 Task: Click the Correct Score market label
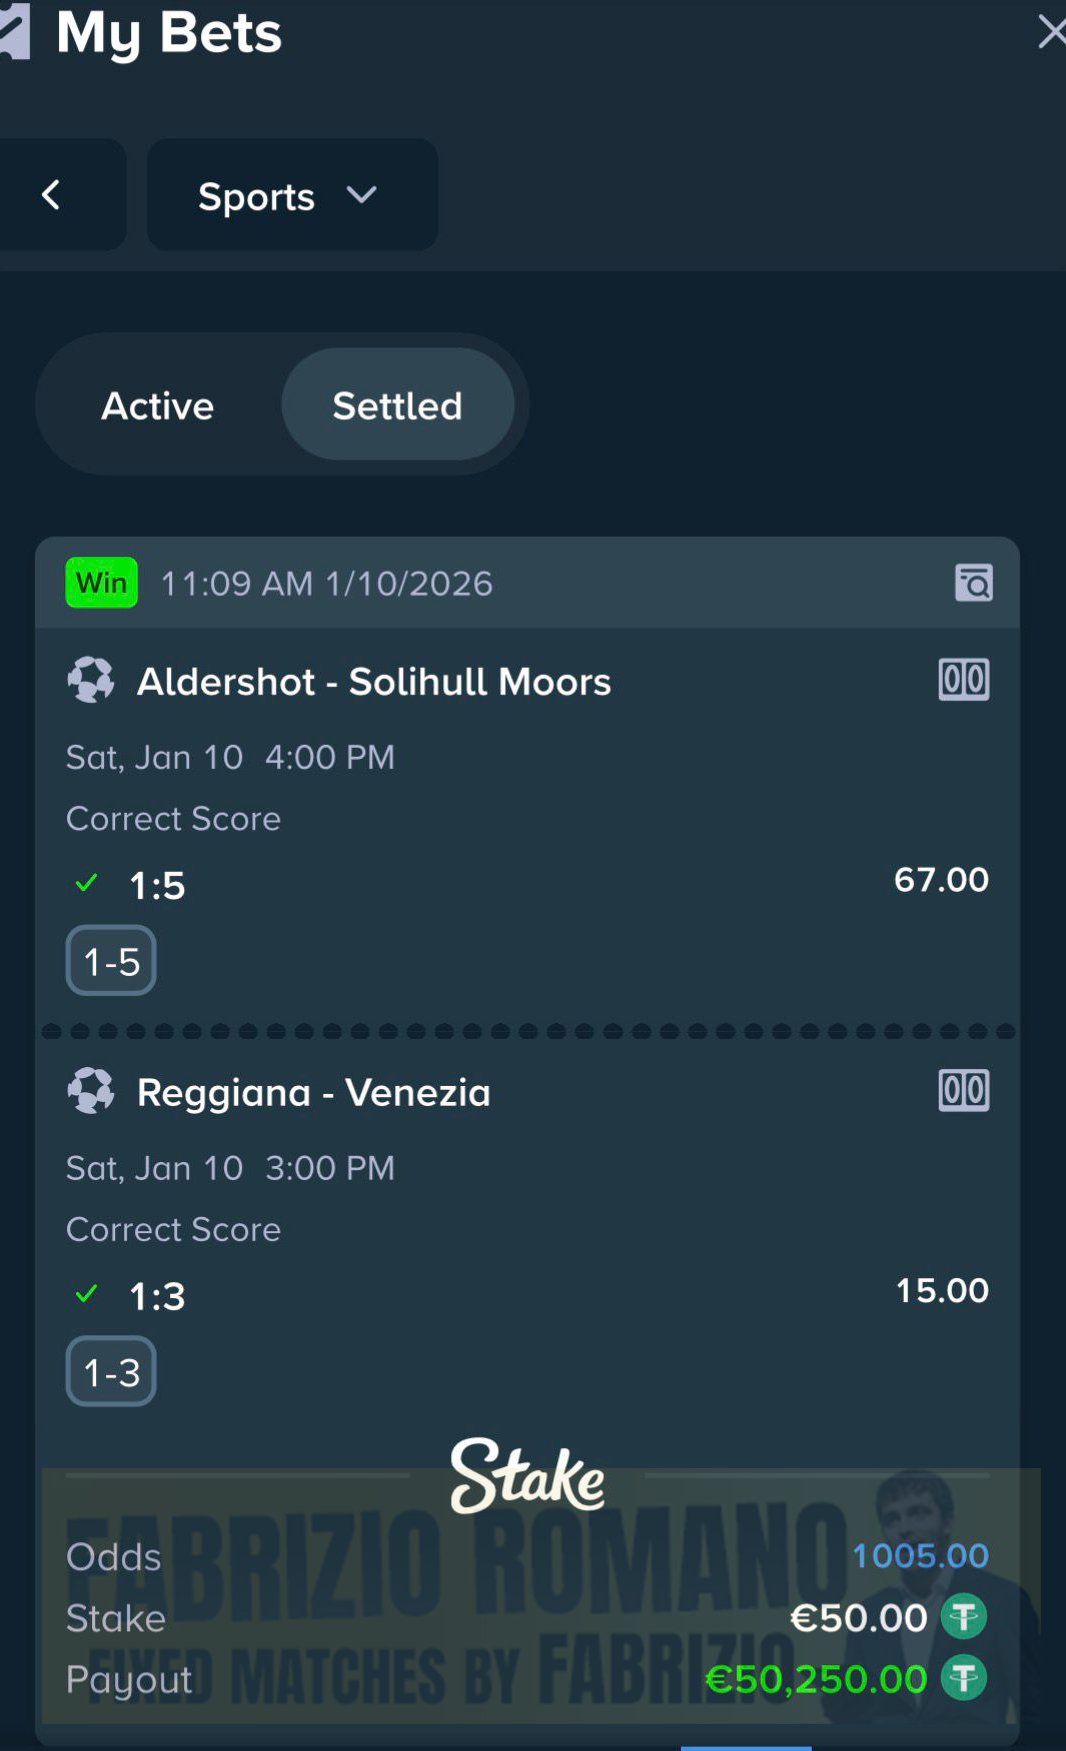172,818
